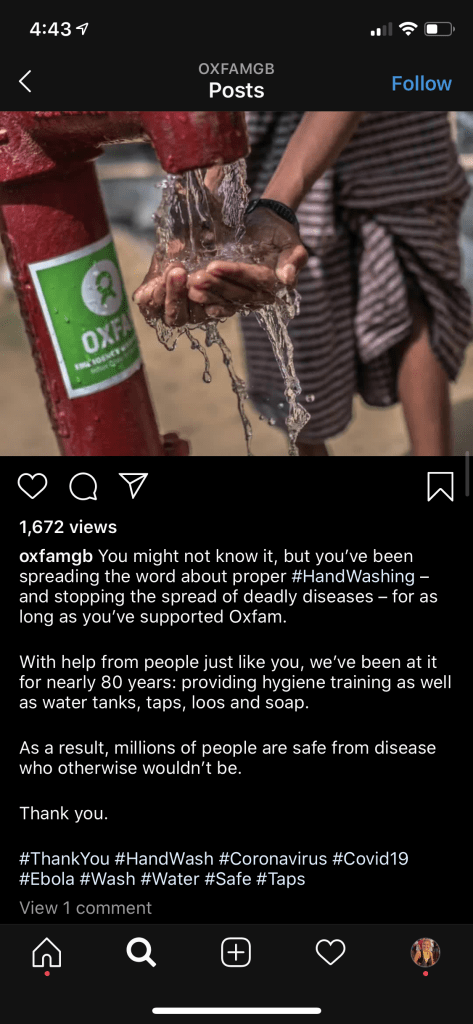473x1024 pixels.
Task: Open the #Ebola hashtag
Action: tap(48, 879)
